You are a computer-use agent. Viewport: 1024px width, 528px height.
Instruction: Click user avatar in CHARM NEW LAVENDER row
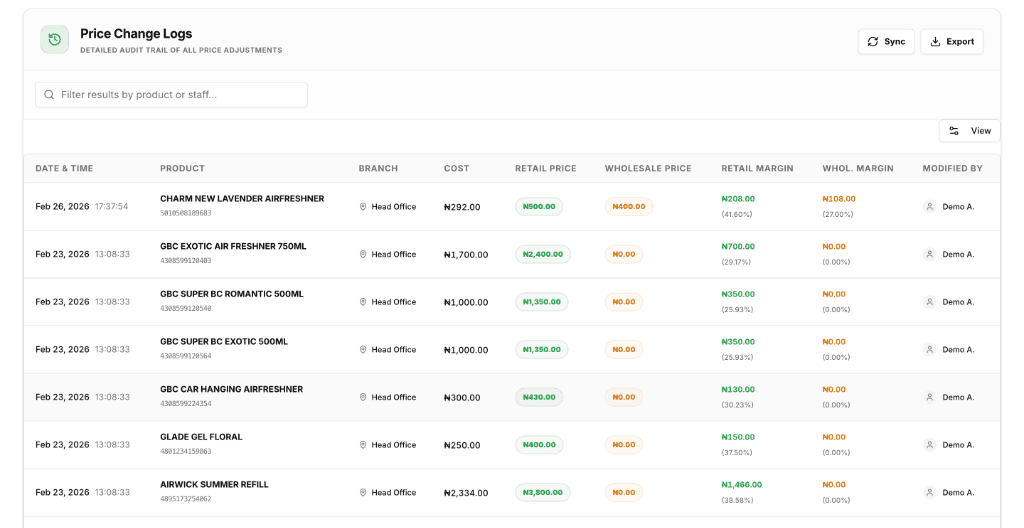(929, 206)
